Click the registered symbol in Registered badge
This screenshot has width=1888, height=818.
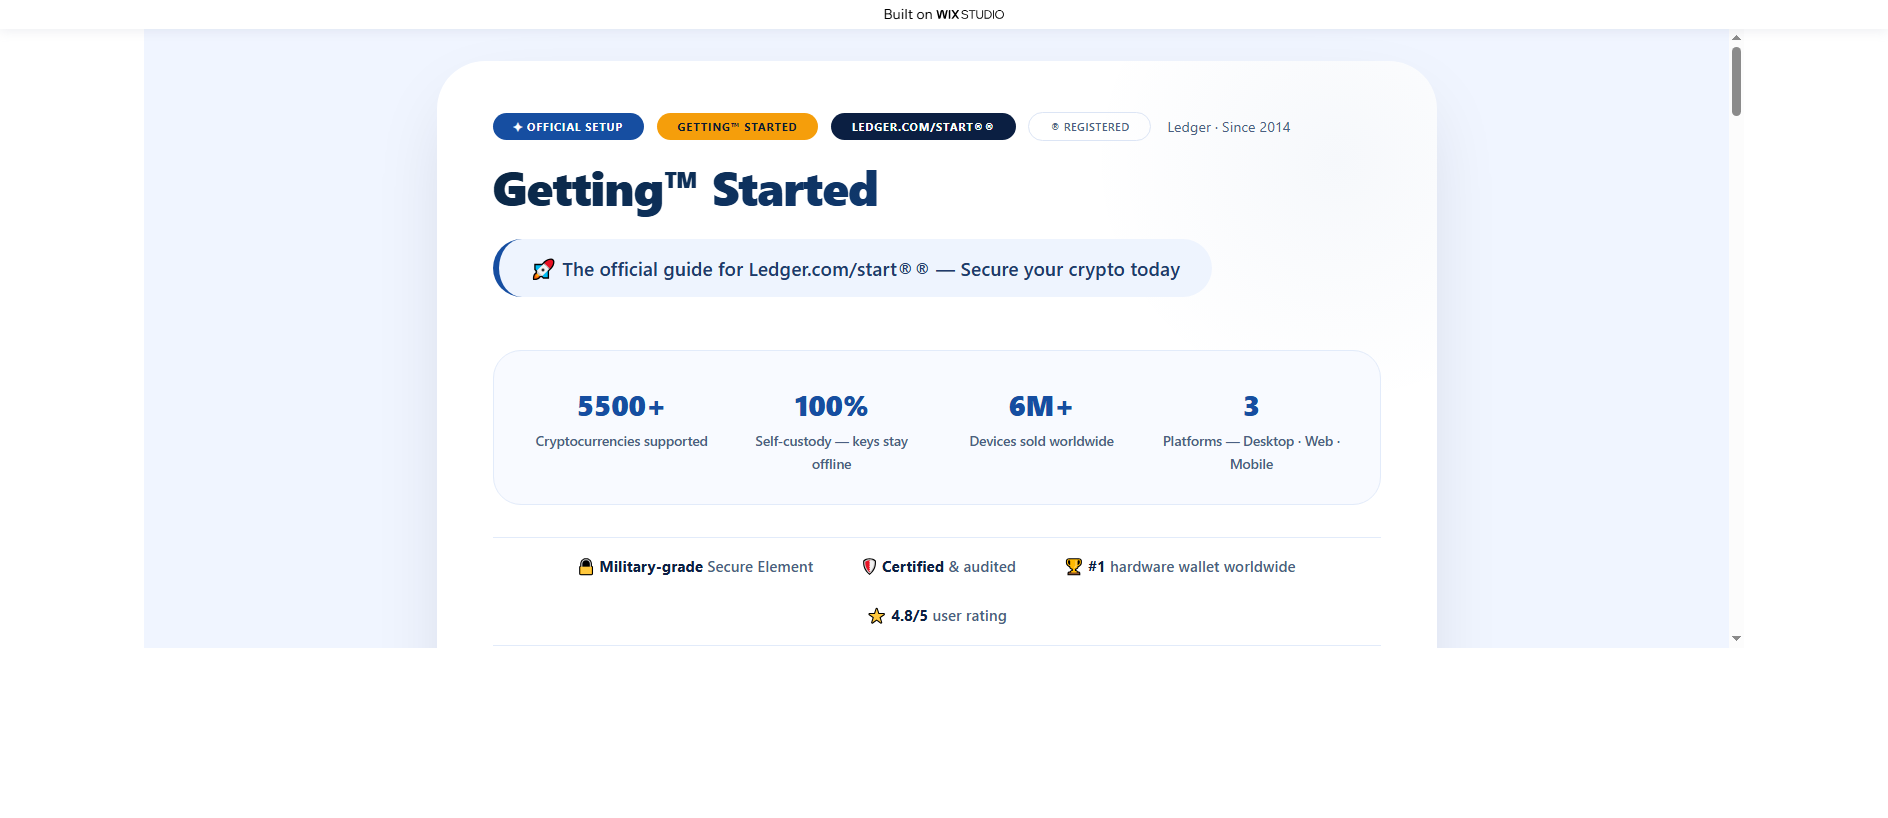(x=1055, y=127)
